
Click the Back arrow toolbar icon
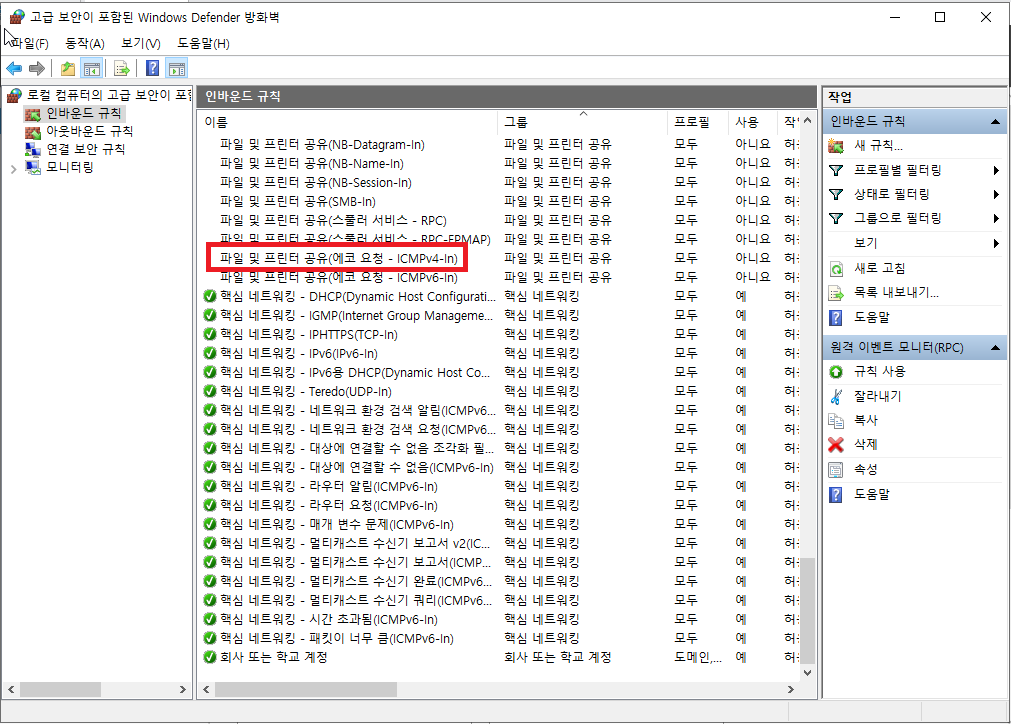click(x=14, y=68)
